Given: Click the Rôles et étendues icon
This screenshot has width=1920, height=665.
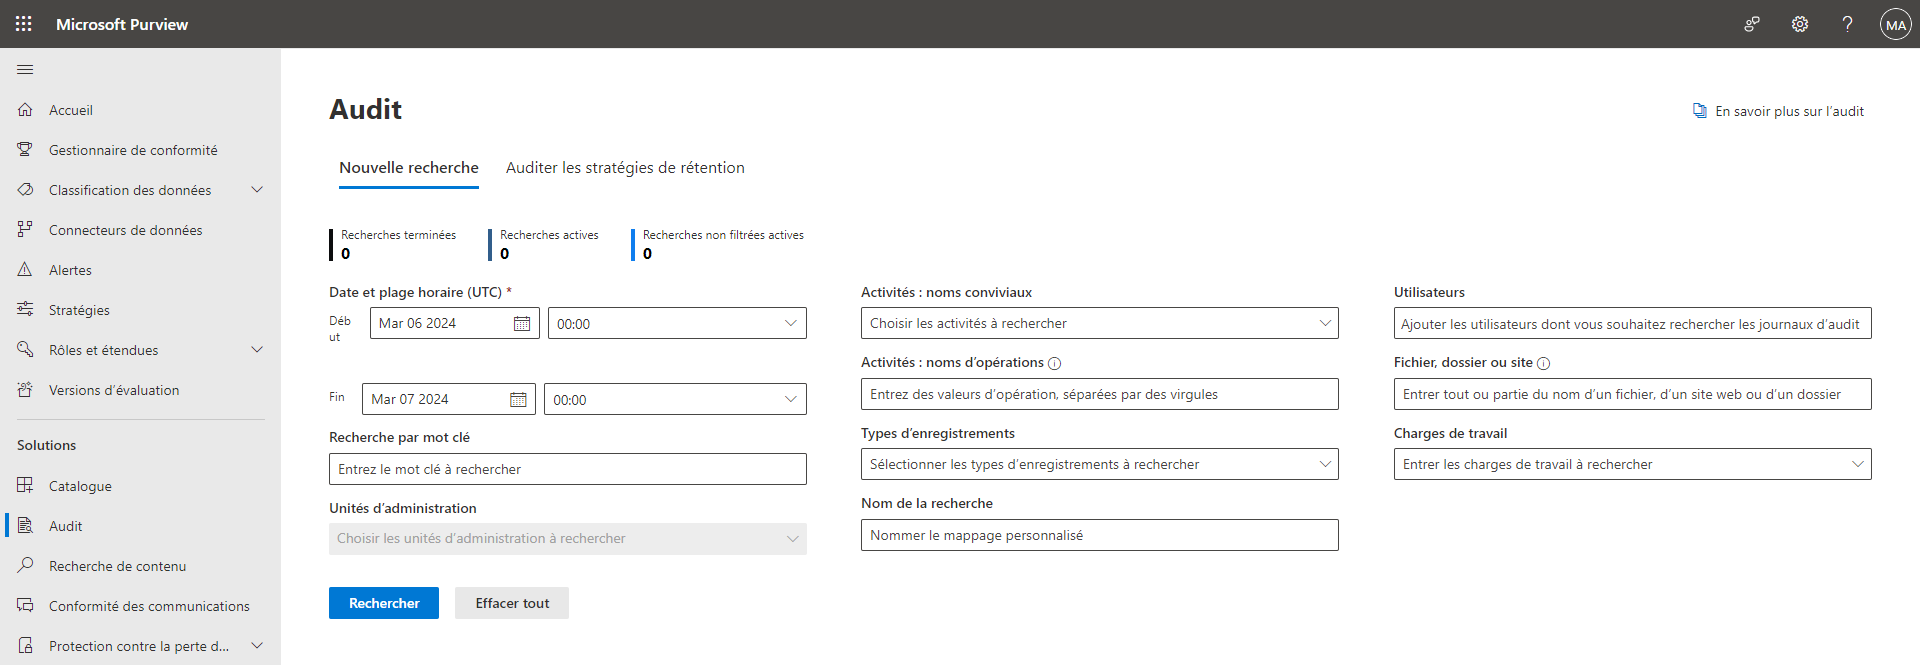Looking at the screenshot, I should coord(25,350).
